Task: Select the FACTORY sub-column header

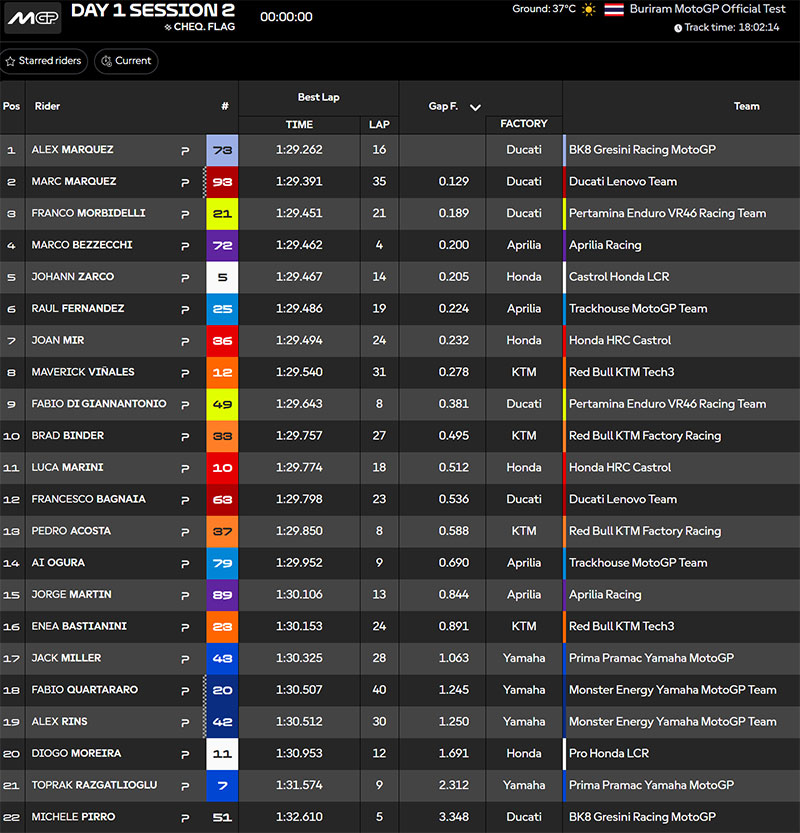Action: point(523,124)
